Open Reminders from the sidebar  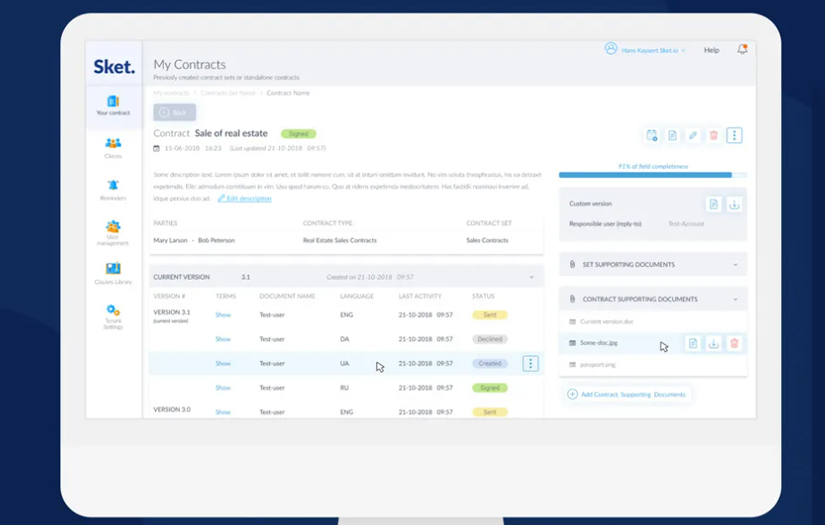tap(113, 190)
